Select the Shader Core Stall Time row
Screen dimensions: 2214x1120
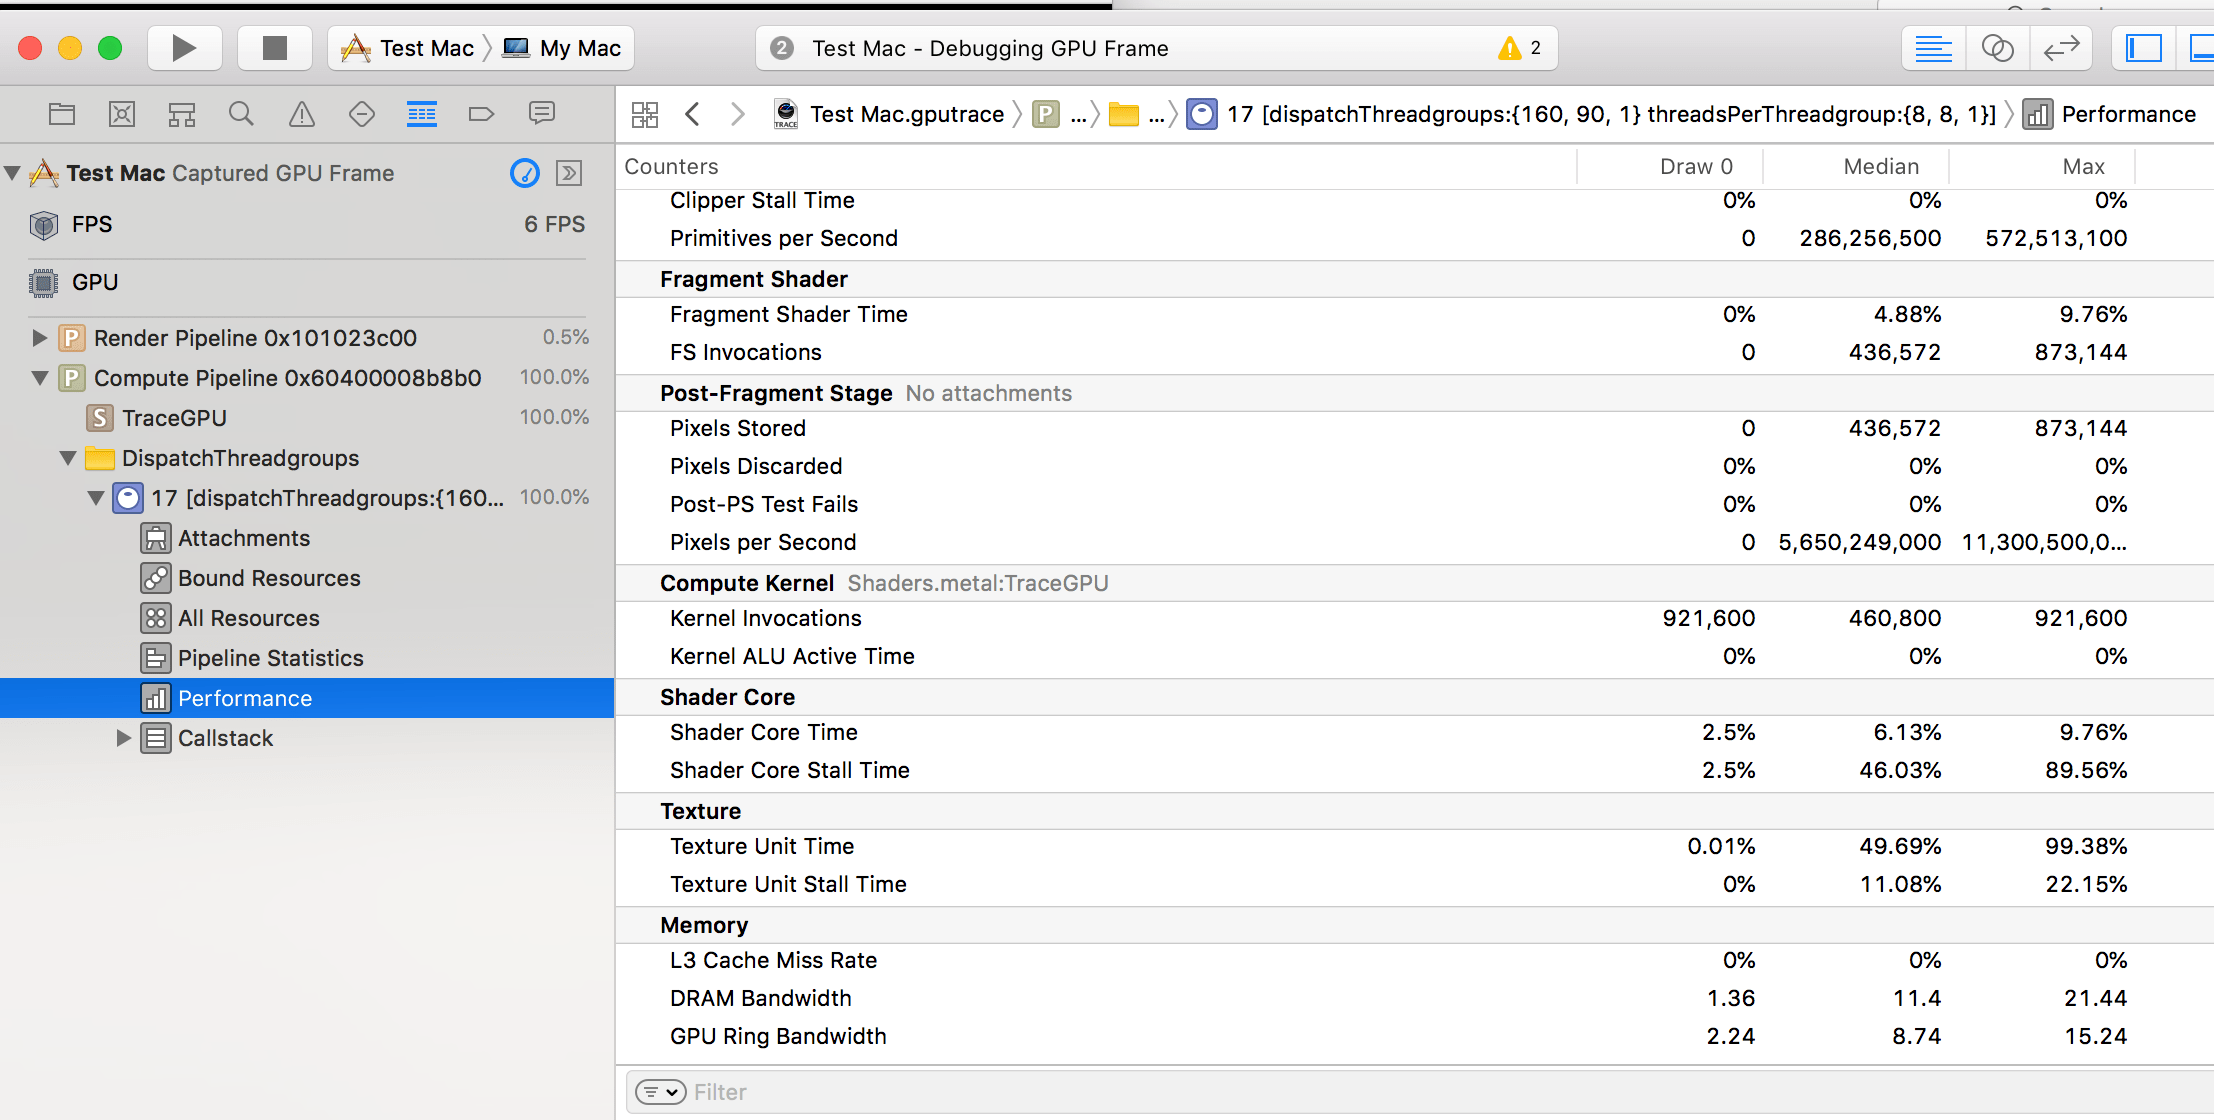1414,770
